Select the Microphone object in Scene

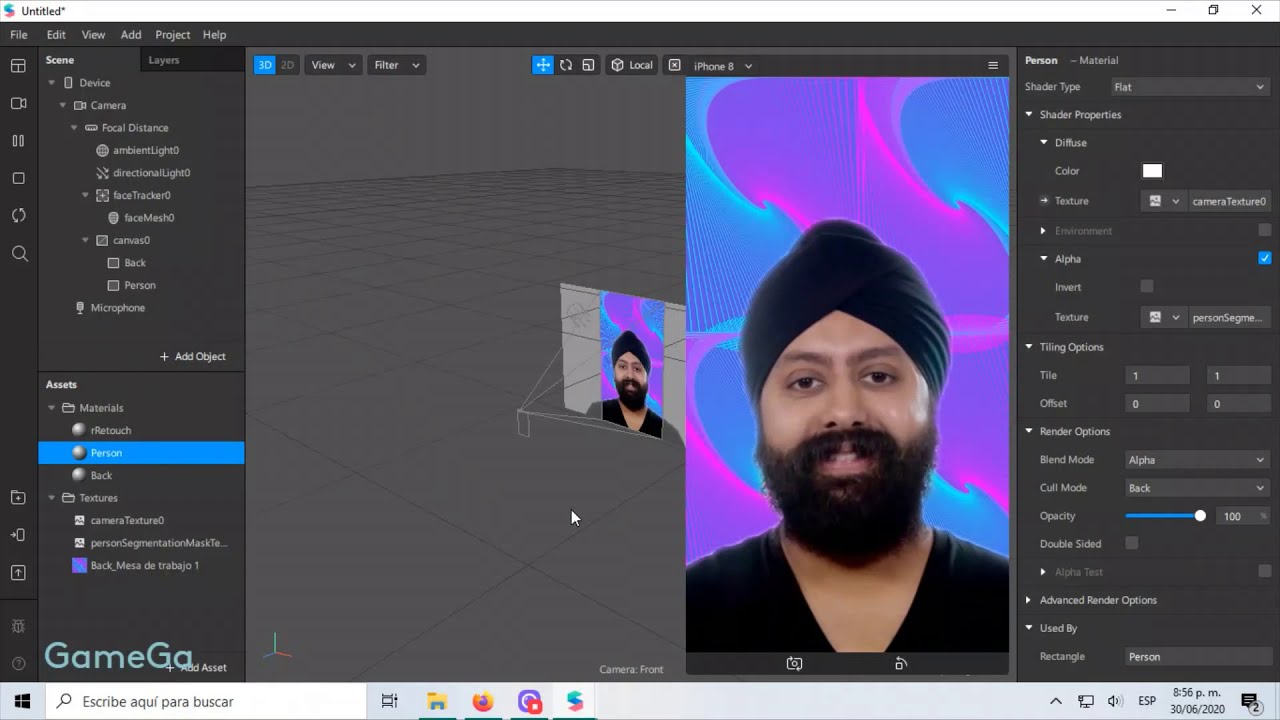(x=118, y=308)
